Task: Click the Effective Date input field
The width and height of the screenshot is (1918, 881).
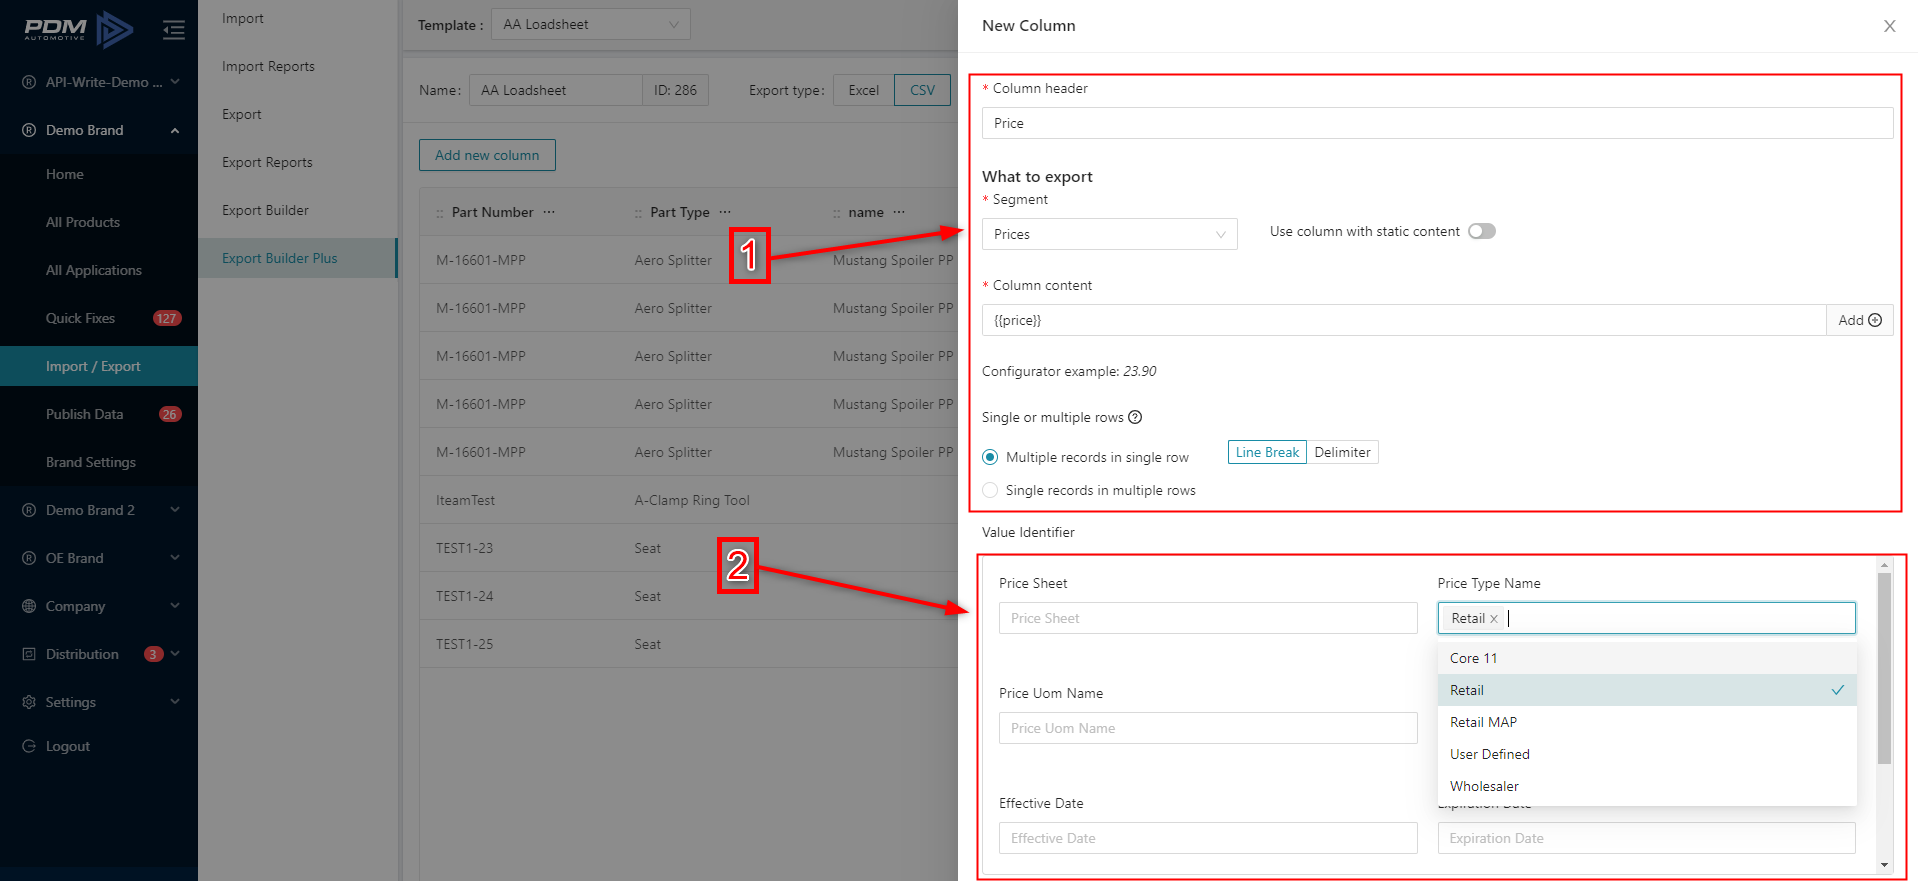Action: click(x=1208, y=838)
